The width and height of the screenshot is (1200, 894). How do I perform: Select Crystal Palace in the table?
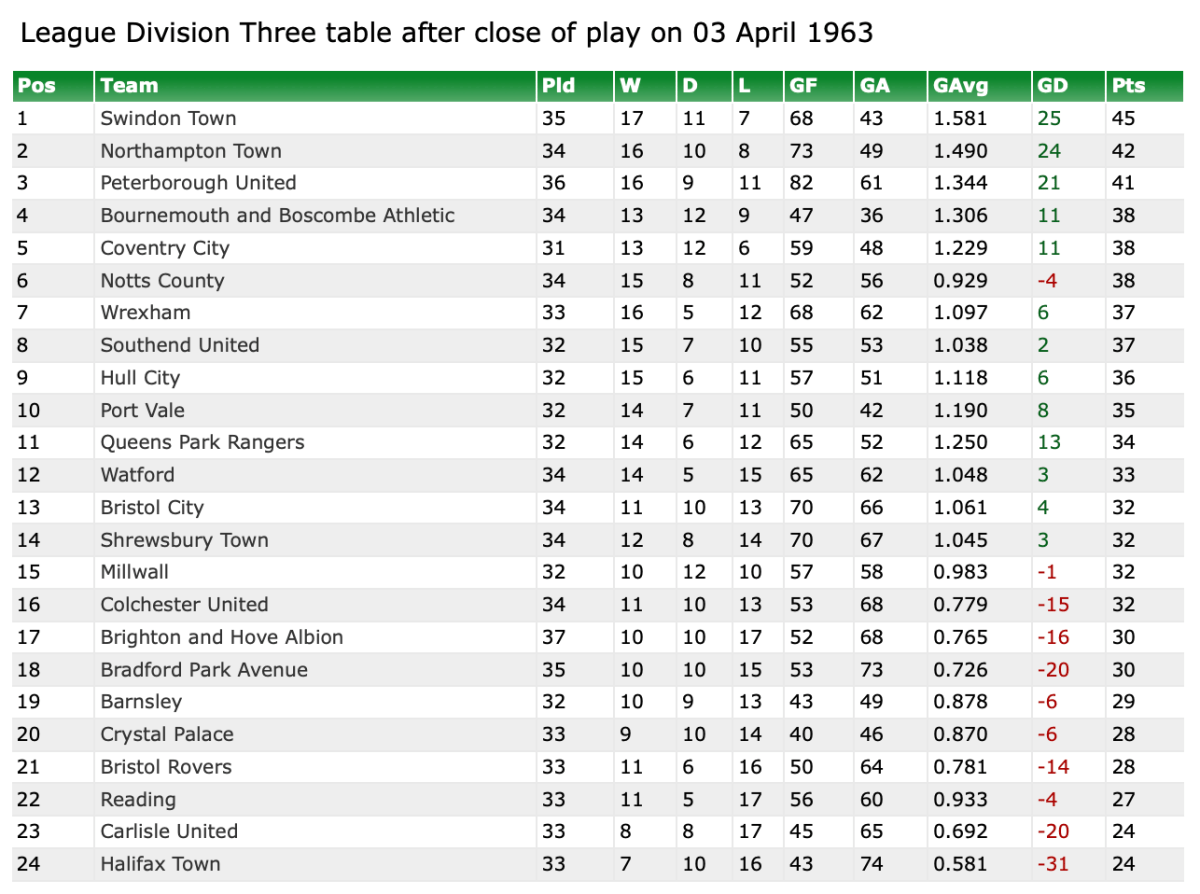coord(167,734)
